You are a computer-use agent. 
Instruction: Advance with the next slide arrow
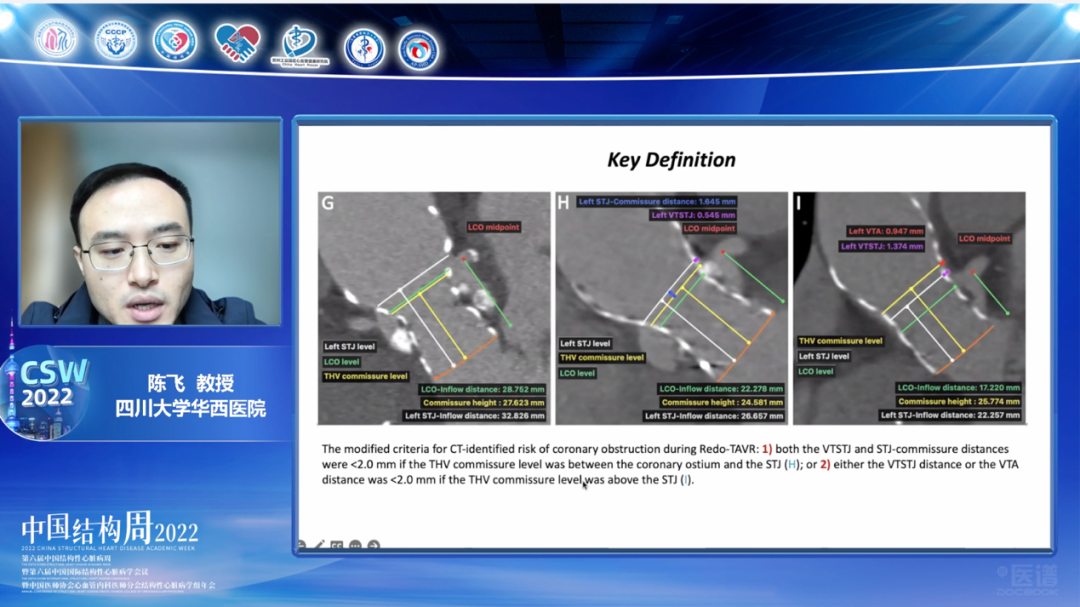coord(373,546)
